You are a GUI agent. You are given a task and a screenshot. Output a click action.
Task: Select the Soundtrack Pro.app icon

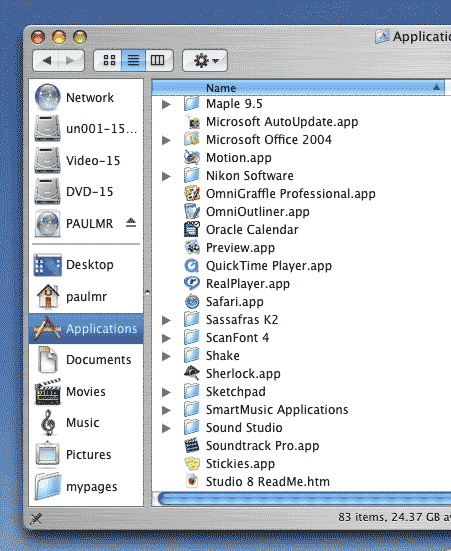(x=192, y=446)
